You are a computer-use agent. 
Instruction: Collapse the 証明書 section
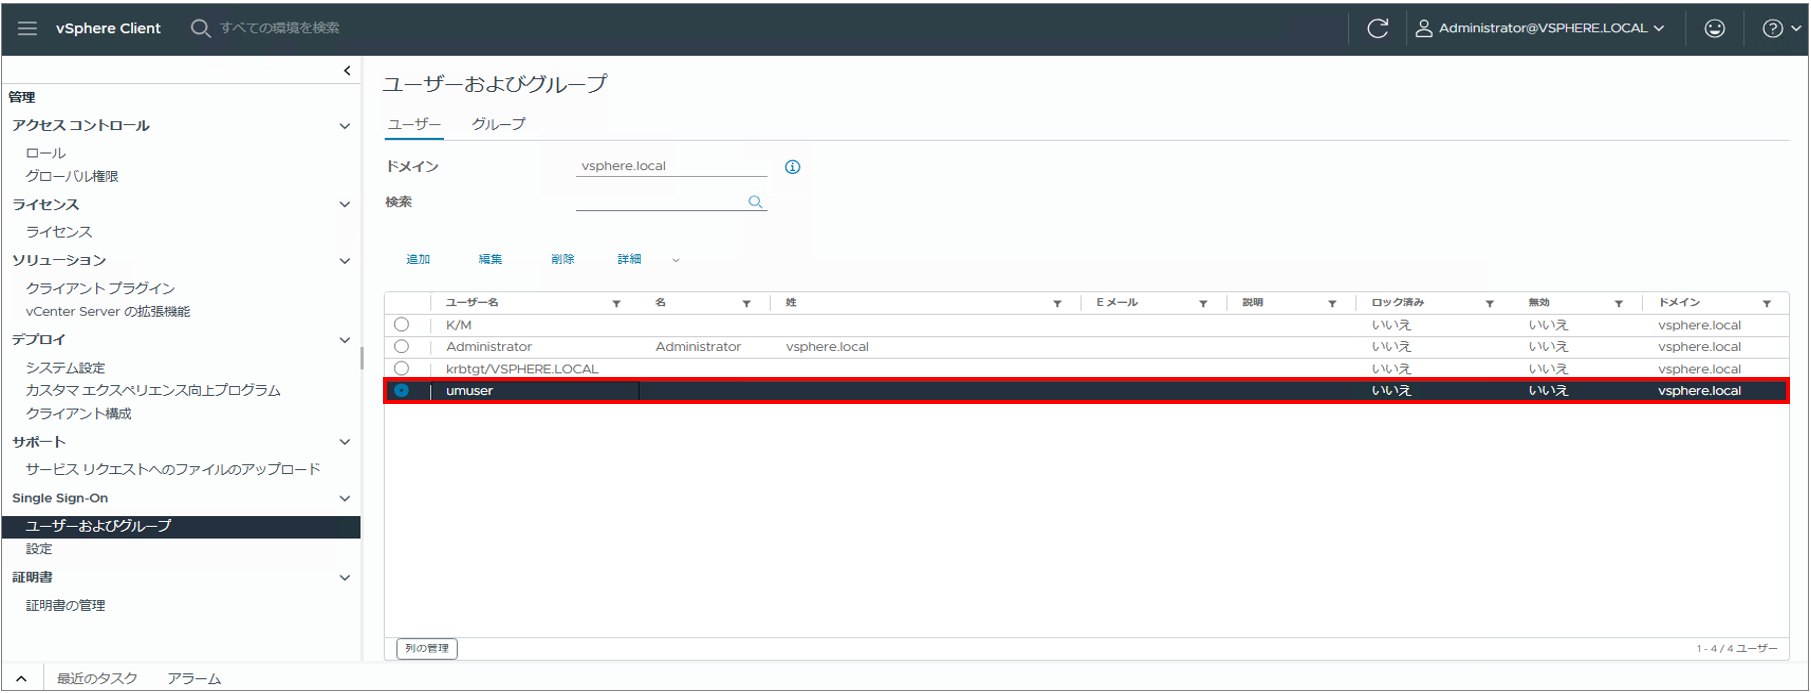tap(345, 578)
